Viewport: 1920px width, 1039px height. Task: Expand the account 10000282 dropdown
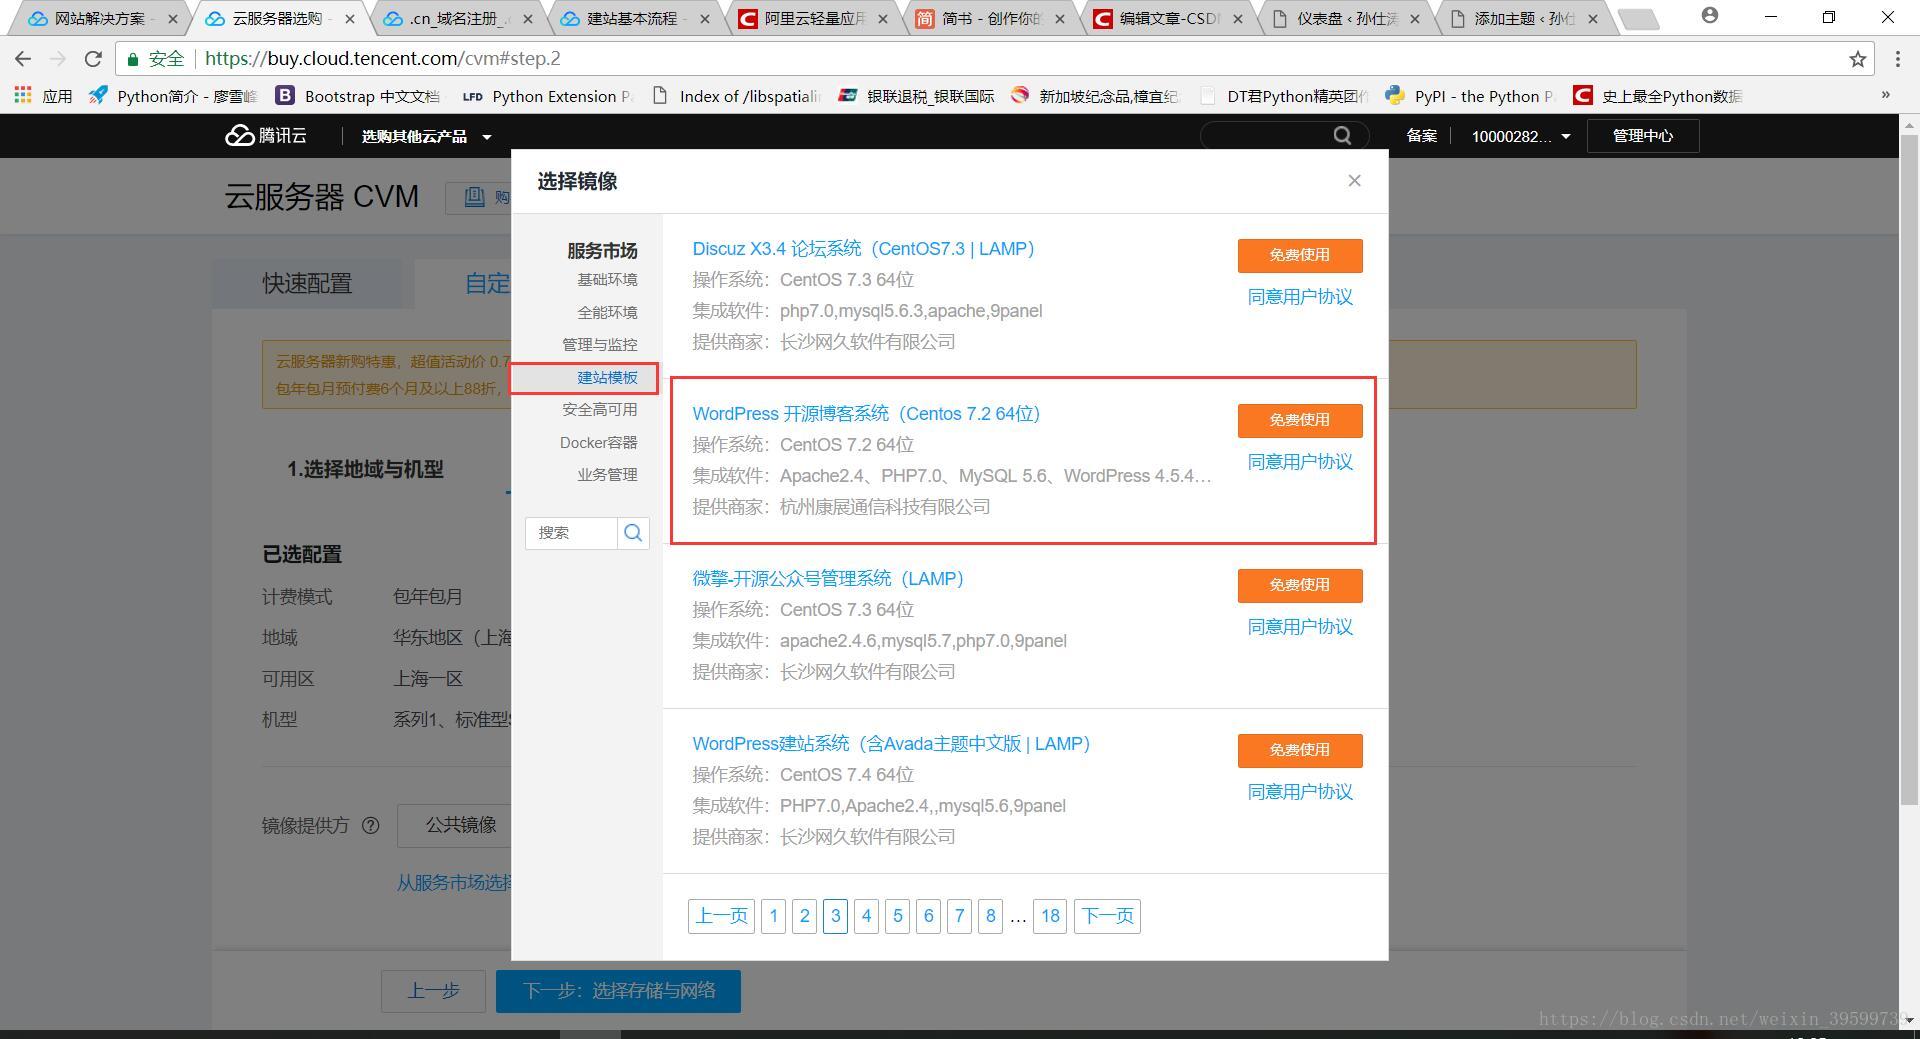point(1520,136)
